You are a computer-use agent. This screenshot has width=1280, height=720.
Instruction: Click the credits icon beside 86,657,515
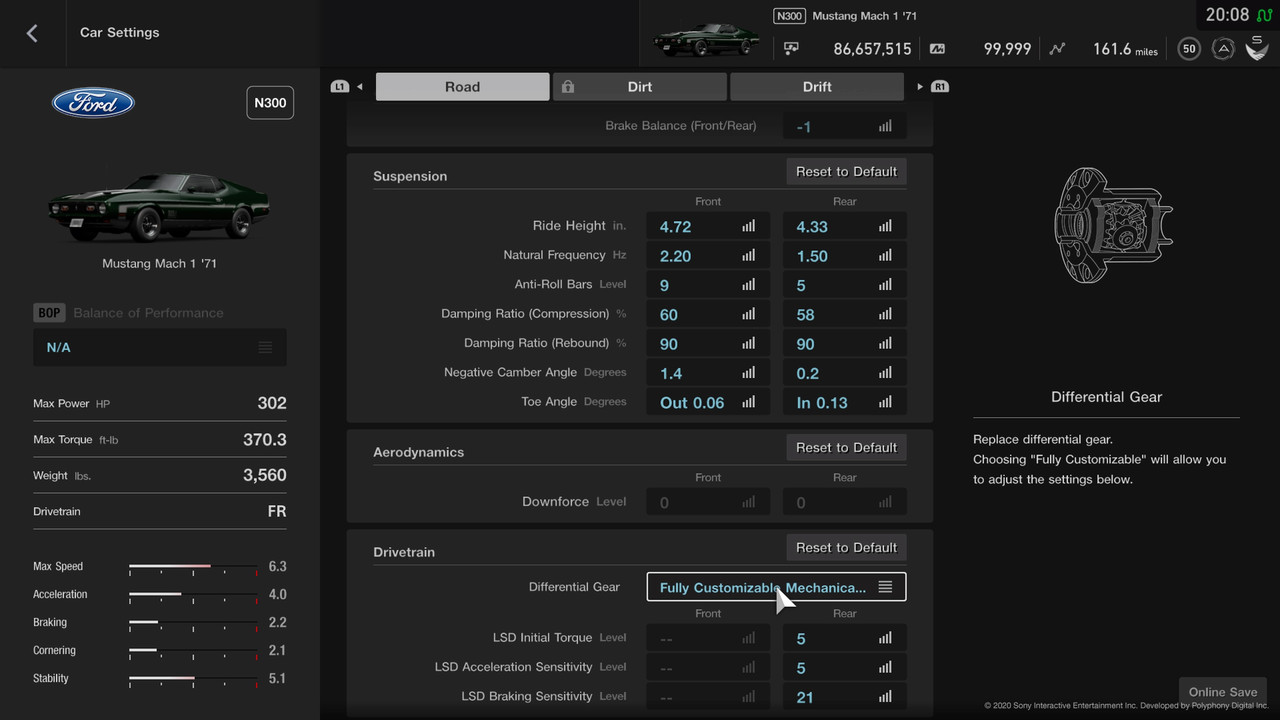(x=791, y=48)
